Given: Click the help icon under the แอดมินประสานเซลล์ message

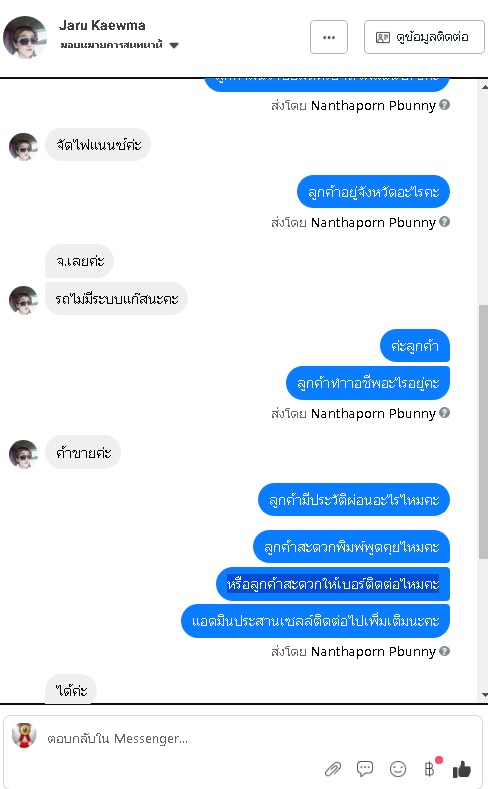Looking at the screenshot, I should pyautogui.click(x=444, y=651).
